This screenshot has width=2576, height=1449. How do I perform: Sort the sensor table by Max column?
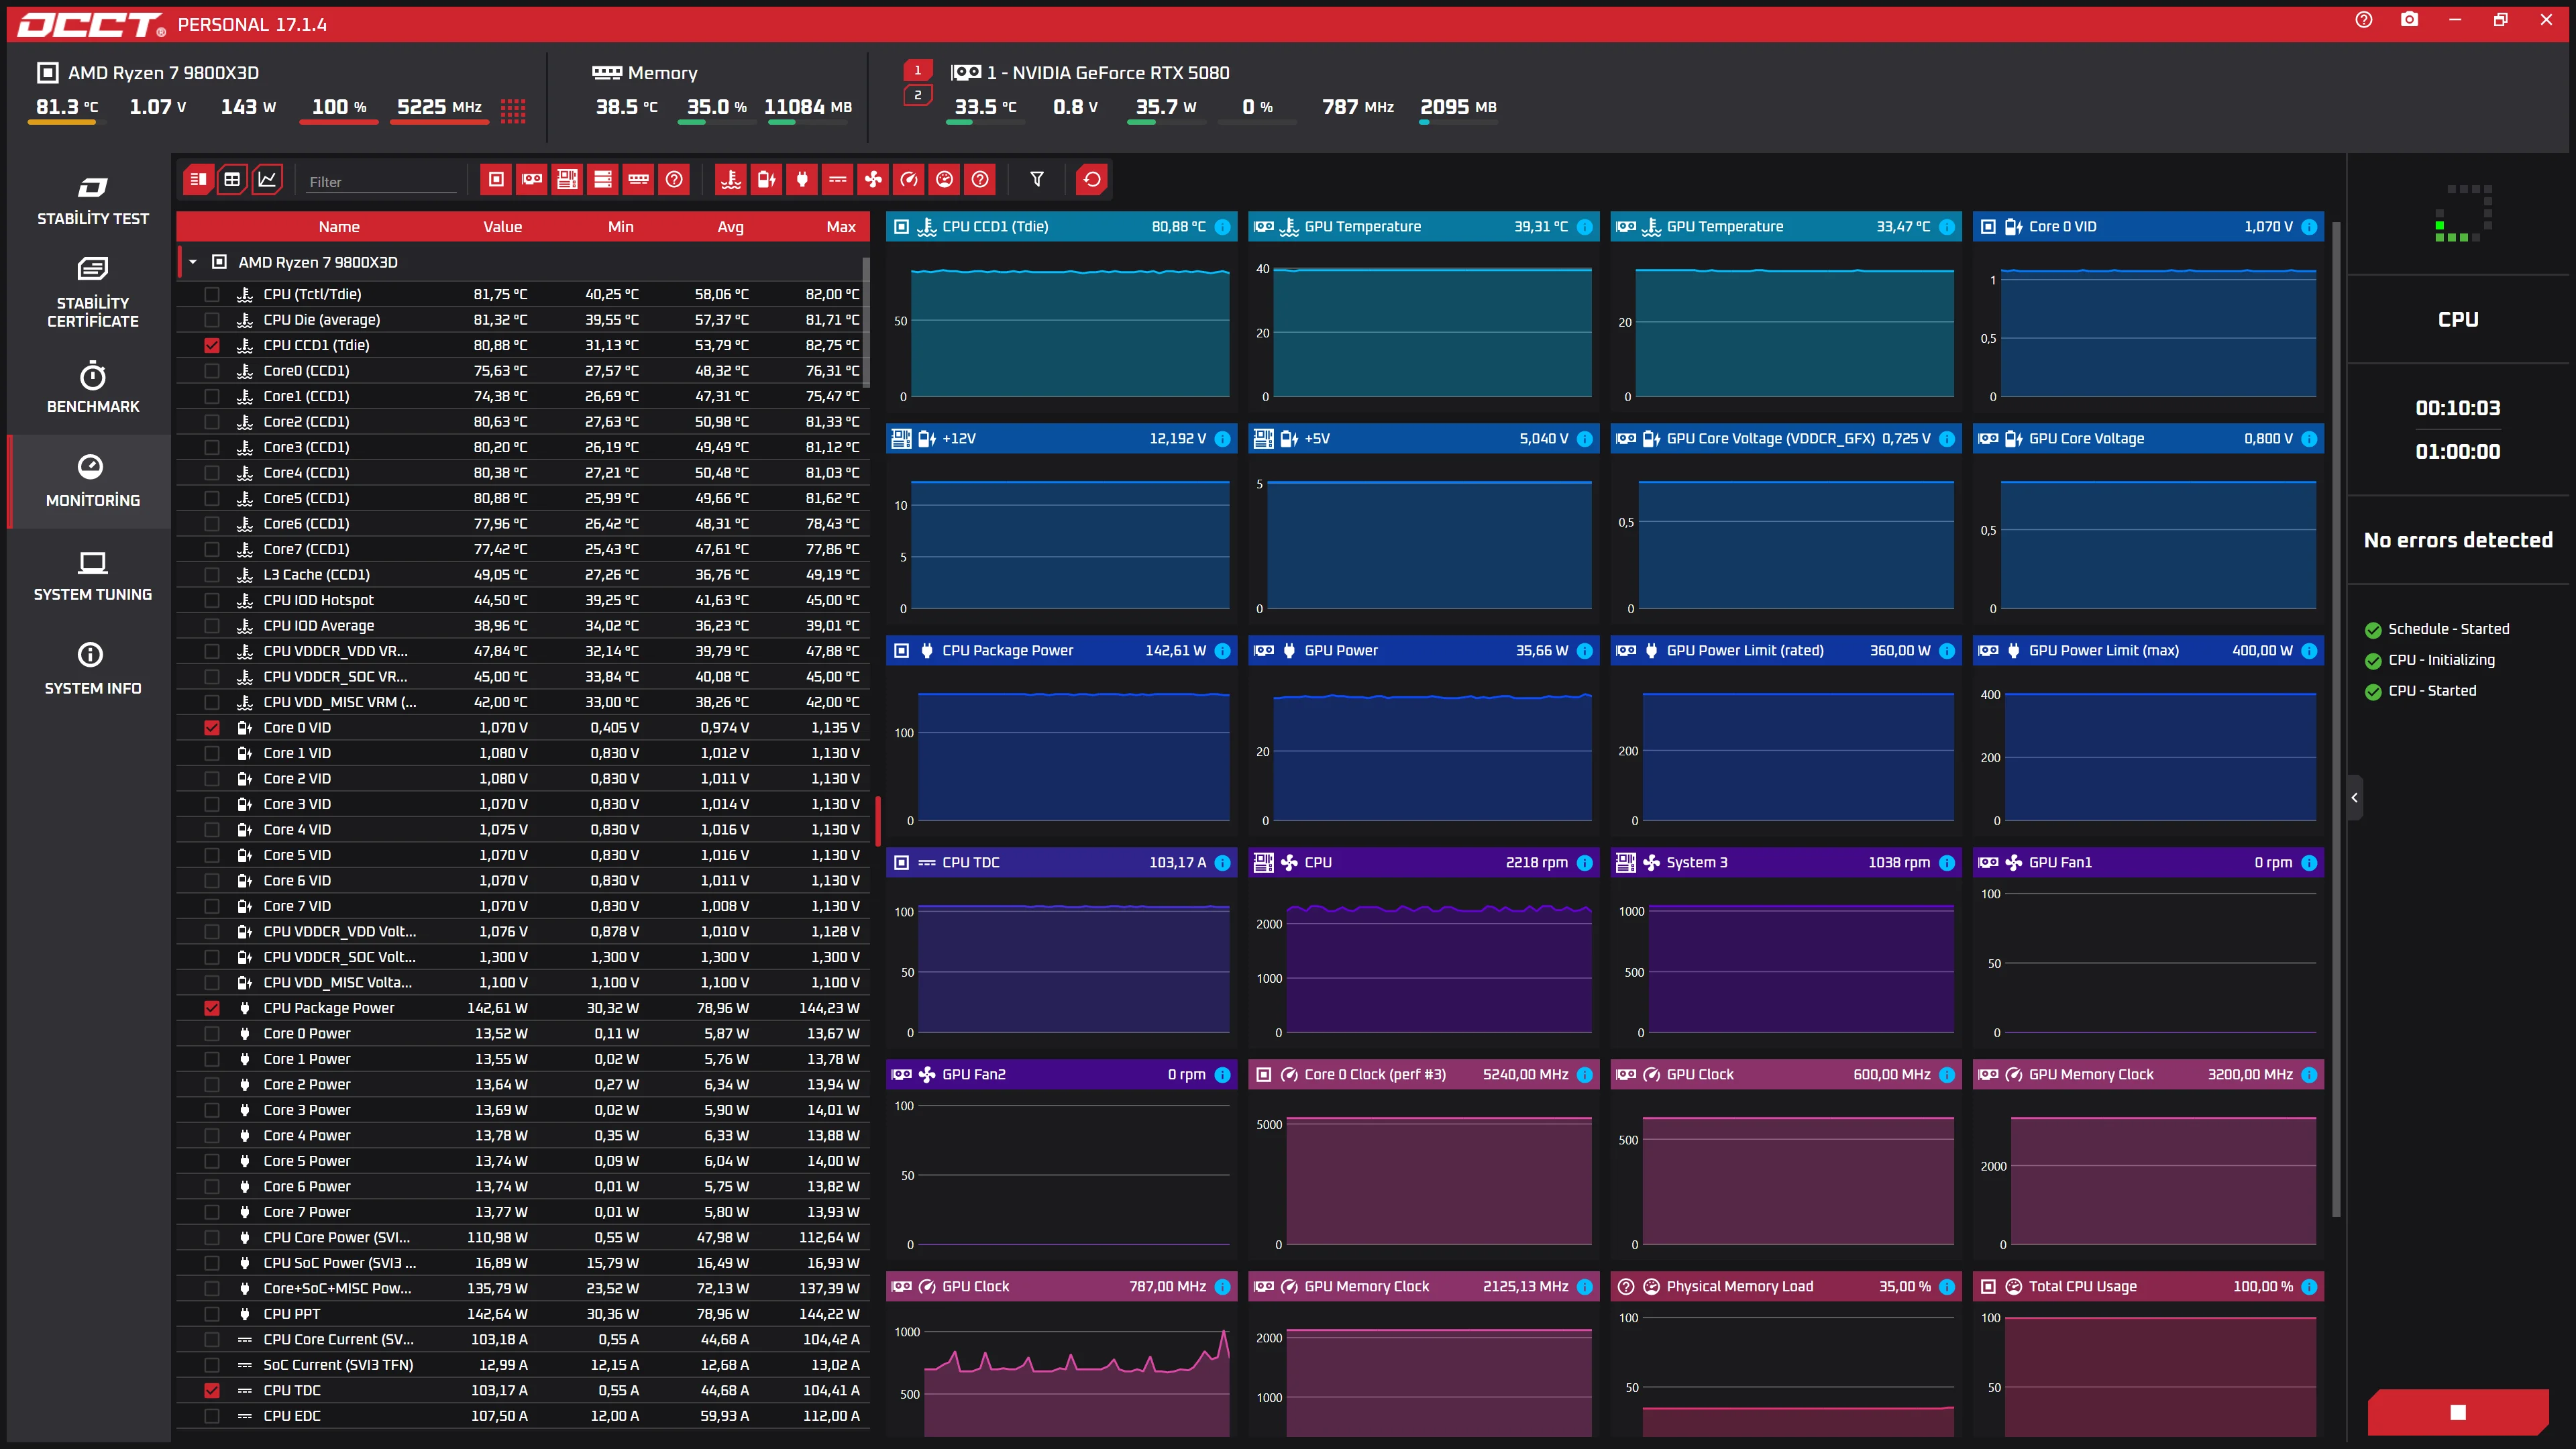click(841, 227)
